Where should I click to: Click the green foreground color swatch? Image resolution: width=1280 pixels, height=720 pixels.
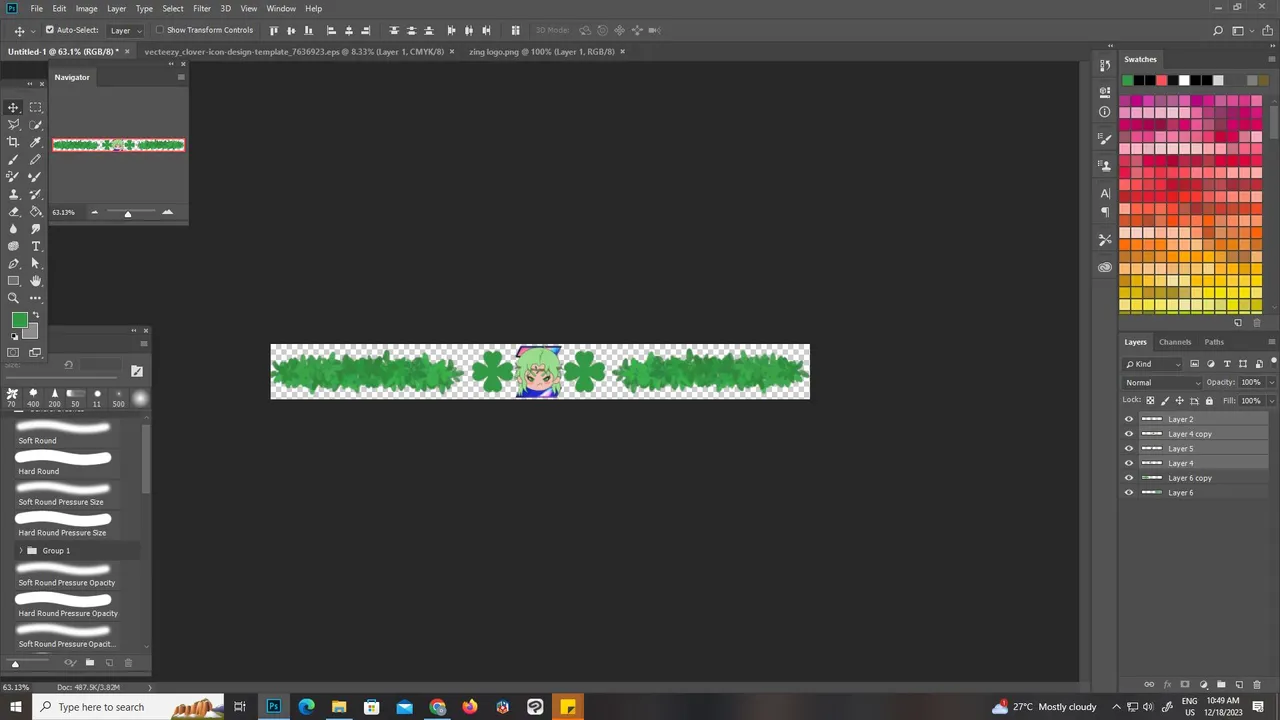pos(18,320)
